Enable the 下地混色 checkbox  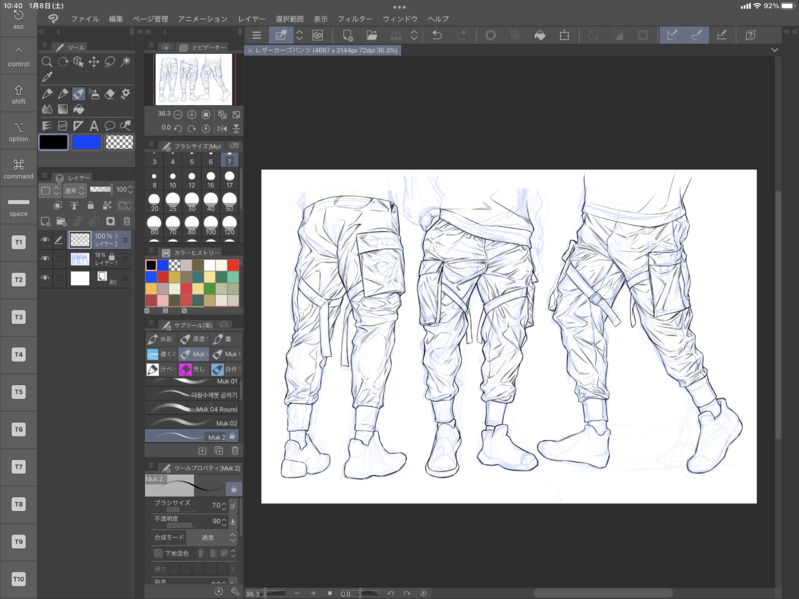click(158, 553)
